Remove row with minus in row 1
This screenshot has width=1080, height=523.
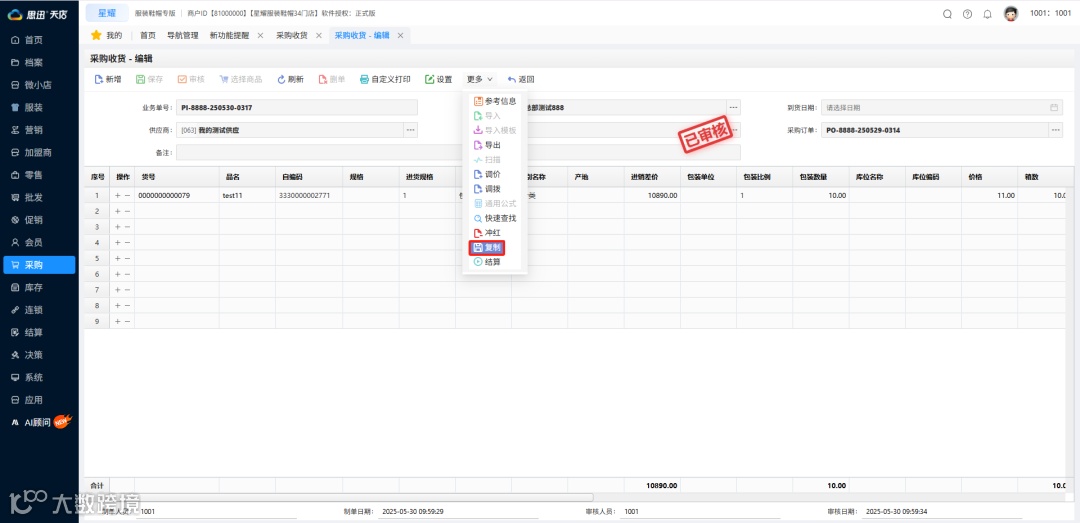(x=127, y=196)
